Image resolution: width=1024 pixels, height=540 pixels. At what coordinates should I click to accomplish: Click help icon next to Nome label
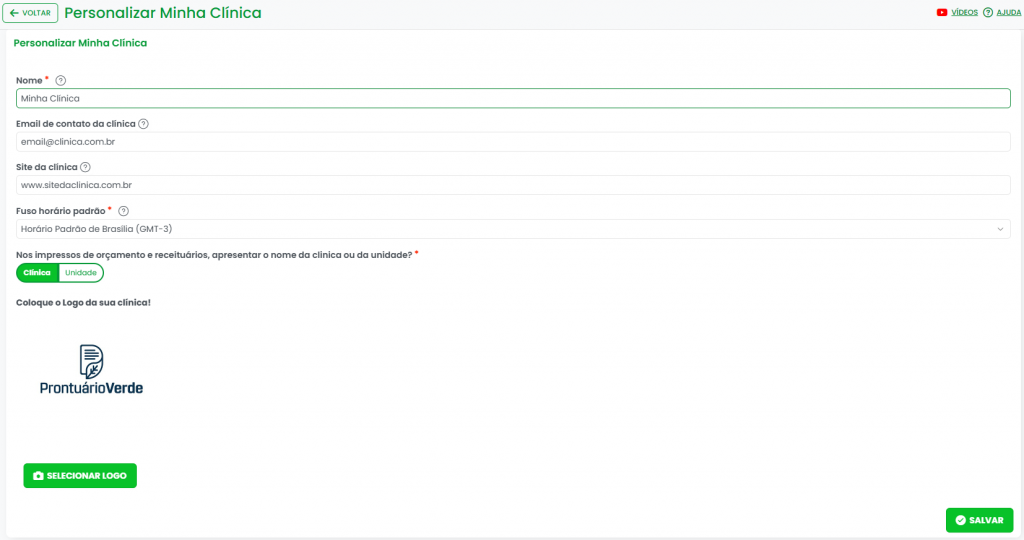(x=61, y=80)
